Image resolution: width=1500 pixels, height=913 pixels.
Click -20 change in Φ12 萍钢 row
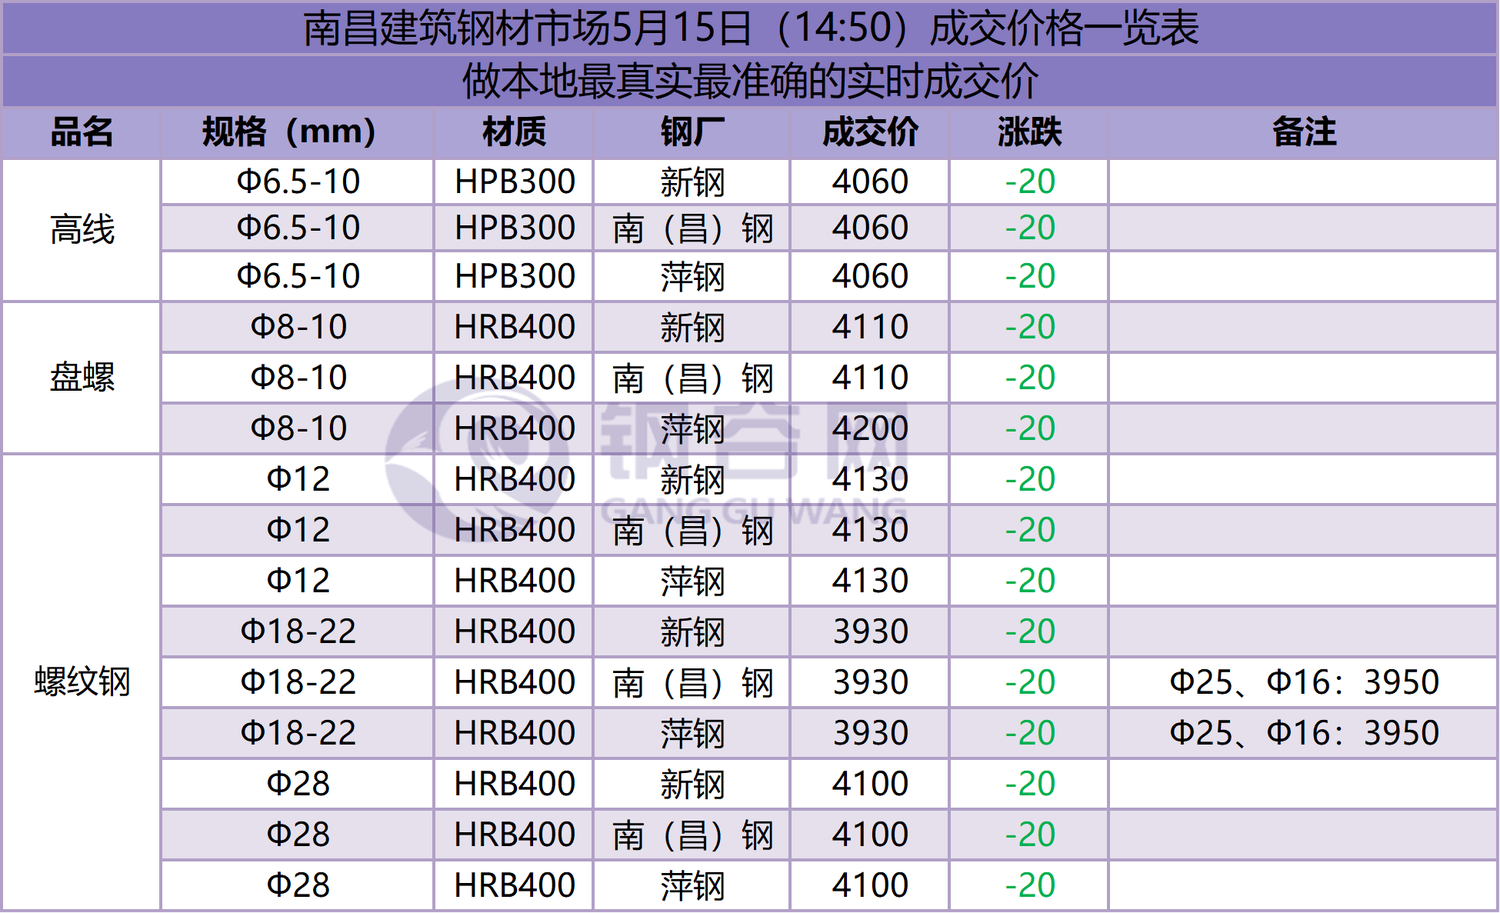pos(1030,581)
